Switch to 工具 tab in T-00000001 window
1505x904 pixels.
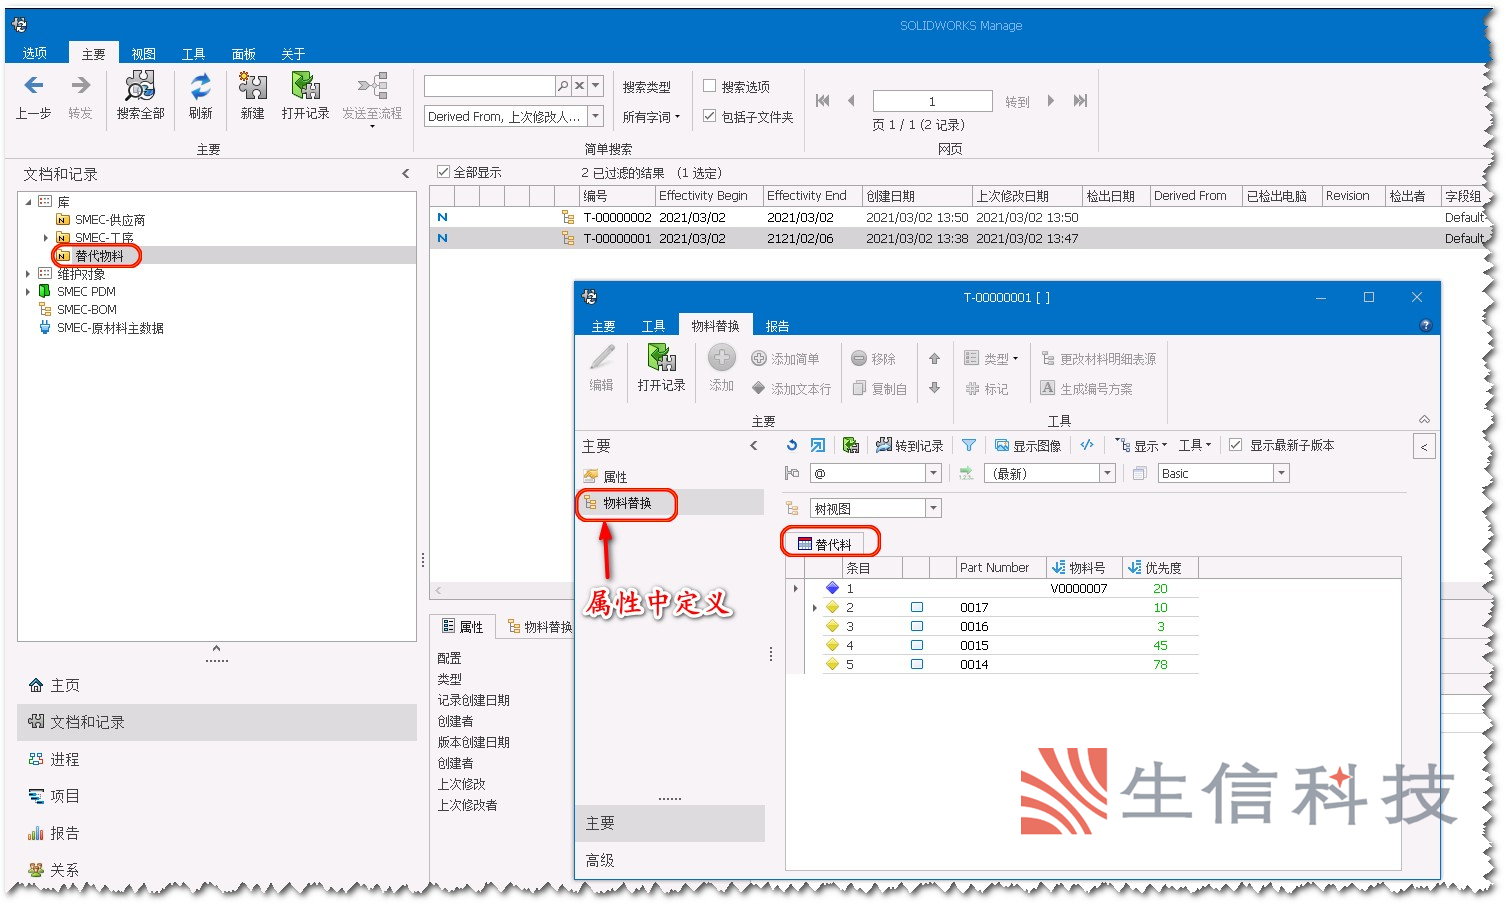[654, 326]
